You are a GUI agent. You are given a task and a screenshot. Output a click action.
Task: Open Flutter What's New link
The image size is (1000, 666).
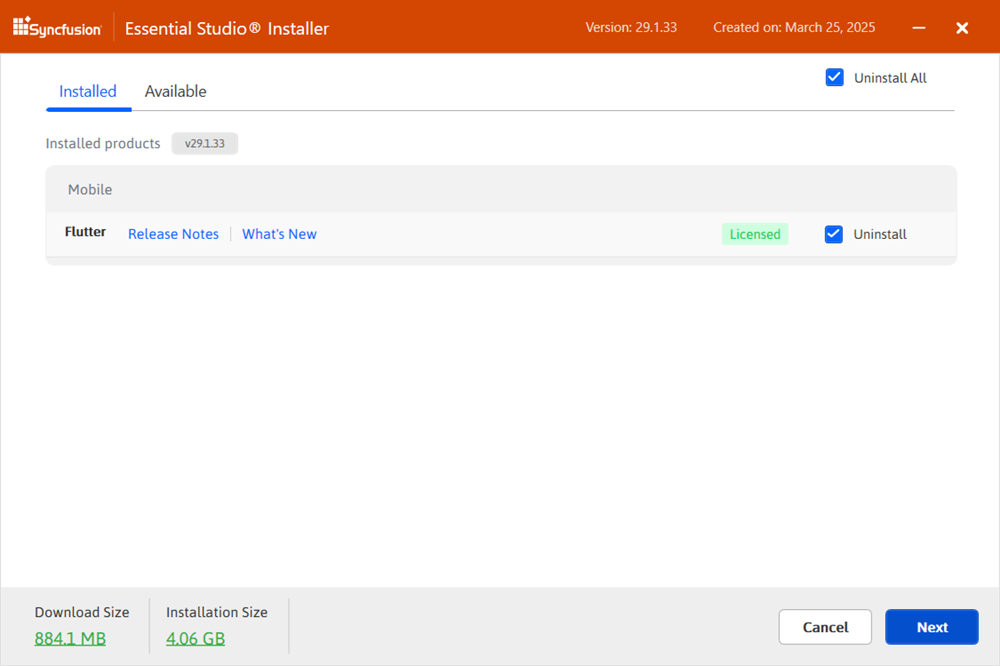[x=279, y=234]
